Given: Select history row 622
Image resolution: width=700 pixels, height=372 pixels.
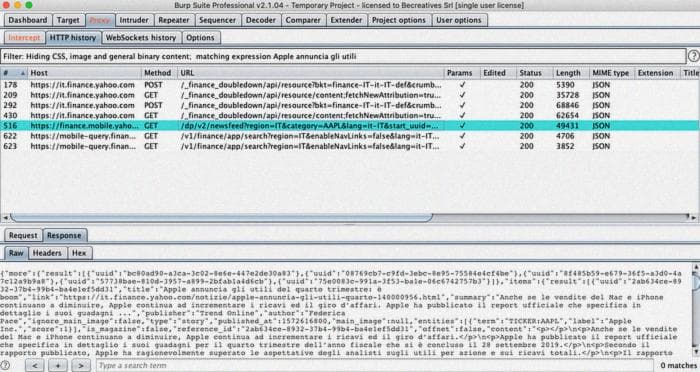Looking at the screenshot, I should 349,136.
